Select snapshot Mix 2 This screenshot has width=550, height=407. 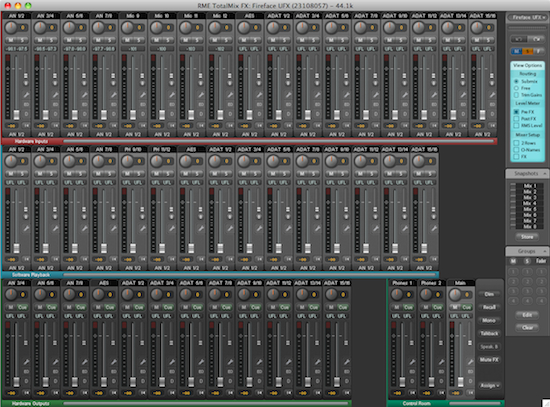coord(530,192)
